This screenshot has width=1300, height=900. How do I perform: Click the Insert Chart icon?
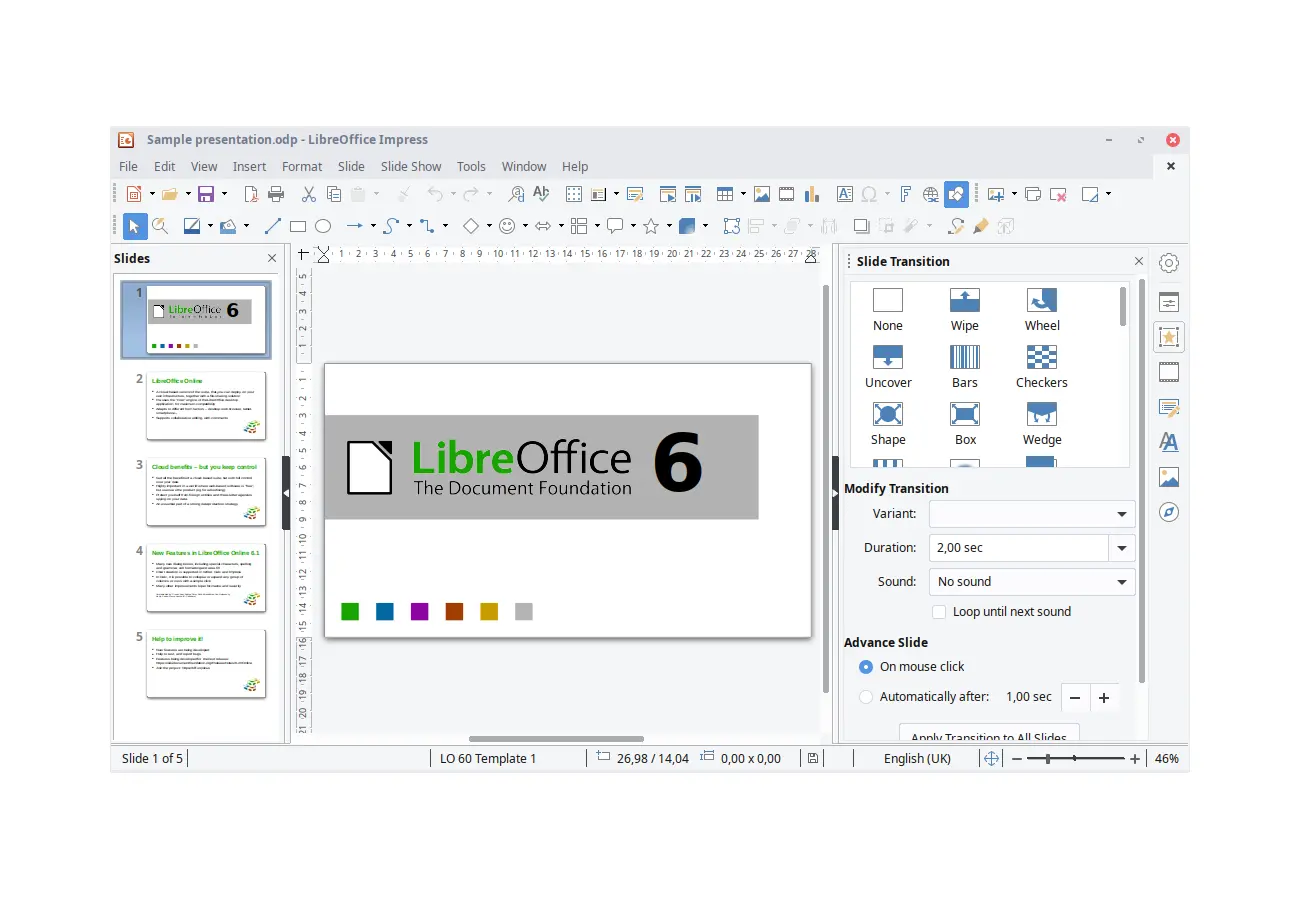click(x=812, y=194)
